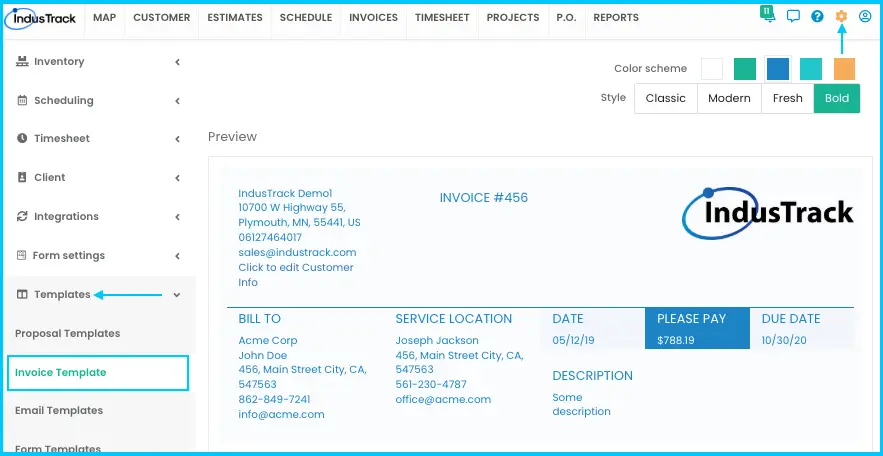This screenshot has height=456, width=883.
Task: Select the Modern style
Action: click(729, 99)
